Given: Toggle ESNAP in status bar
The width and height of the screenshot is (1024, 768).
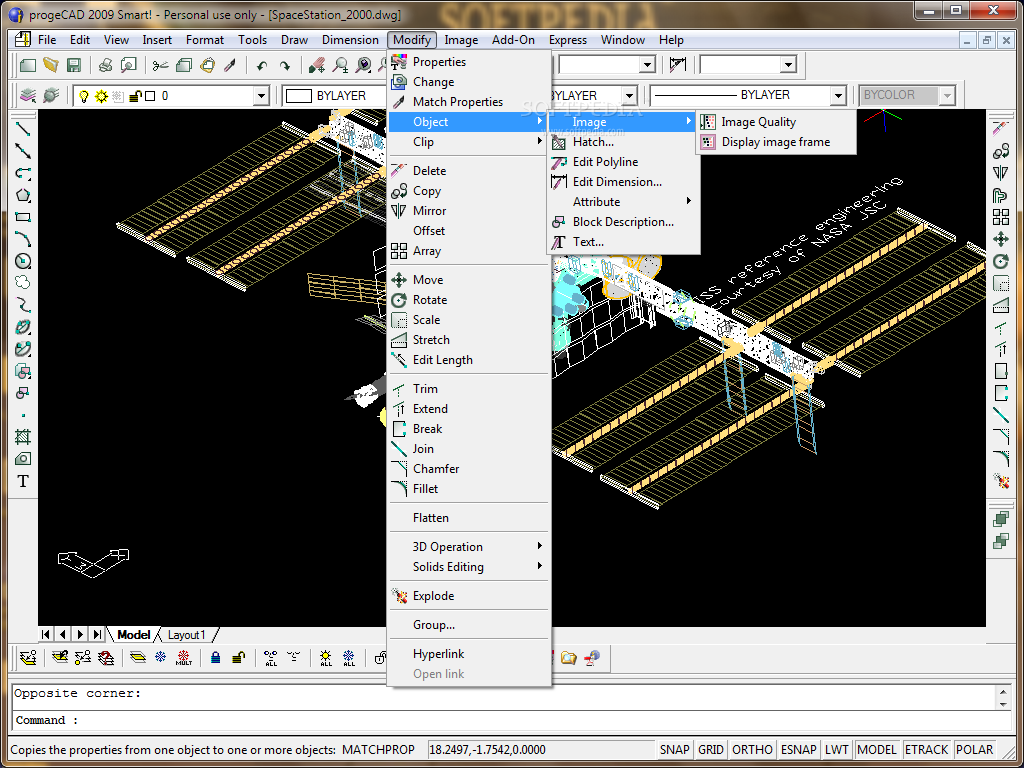Looking at the screenshot, I should tap(799, 750).
